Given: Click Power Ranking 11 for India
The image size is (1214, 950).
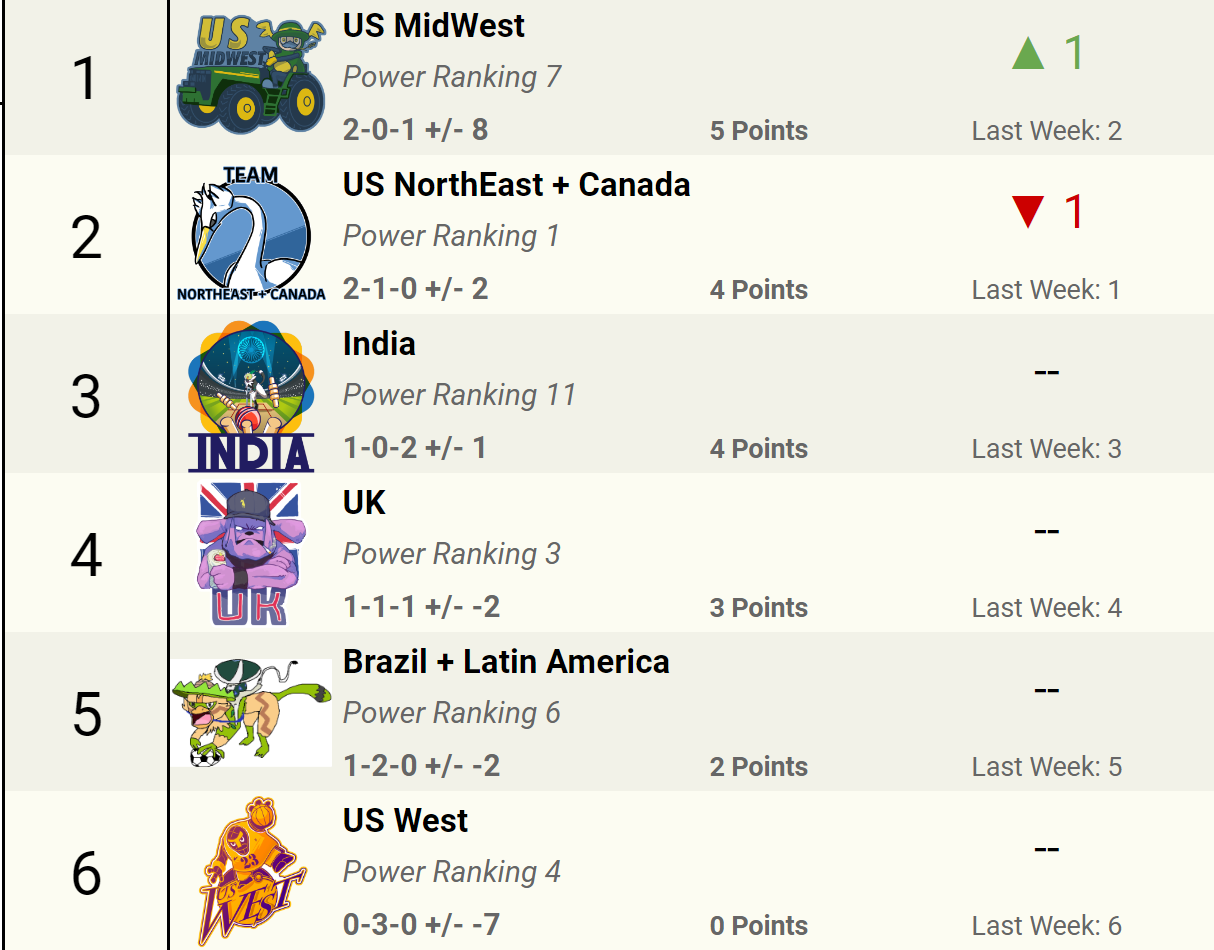Looking at the screenshot, I should [x=460, y=395].
